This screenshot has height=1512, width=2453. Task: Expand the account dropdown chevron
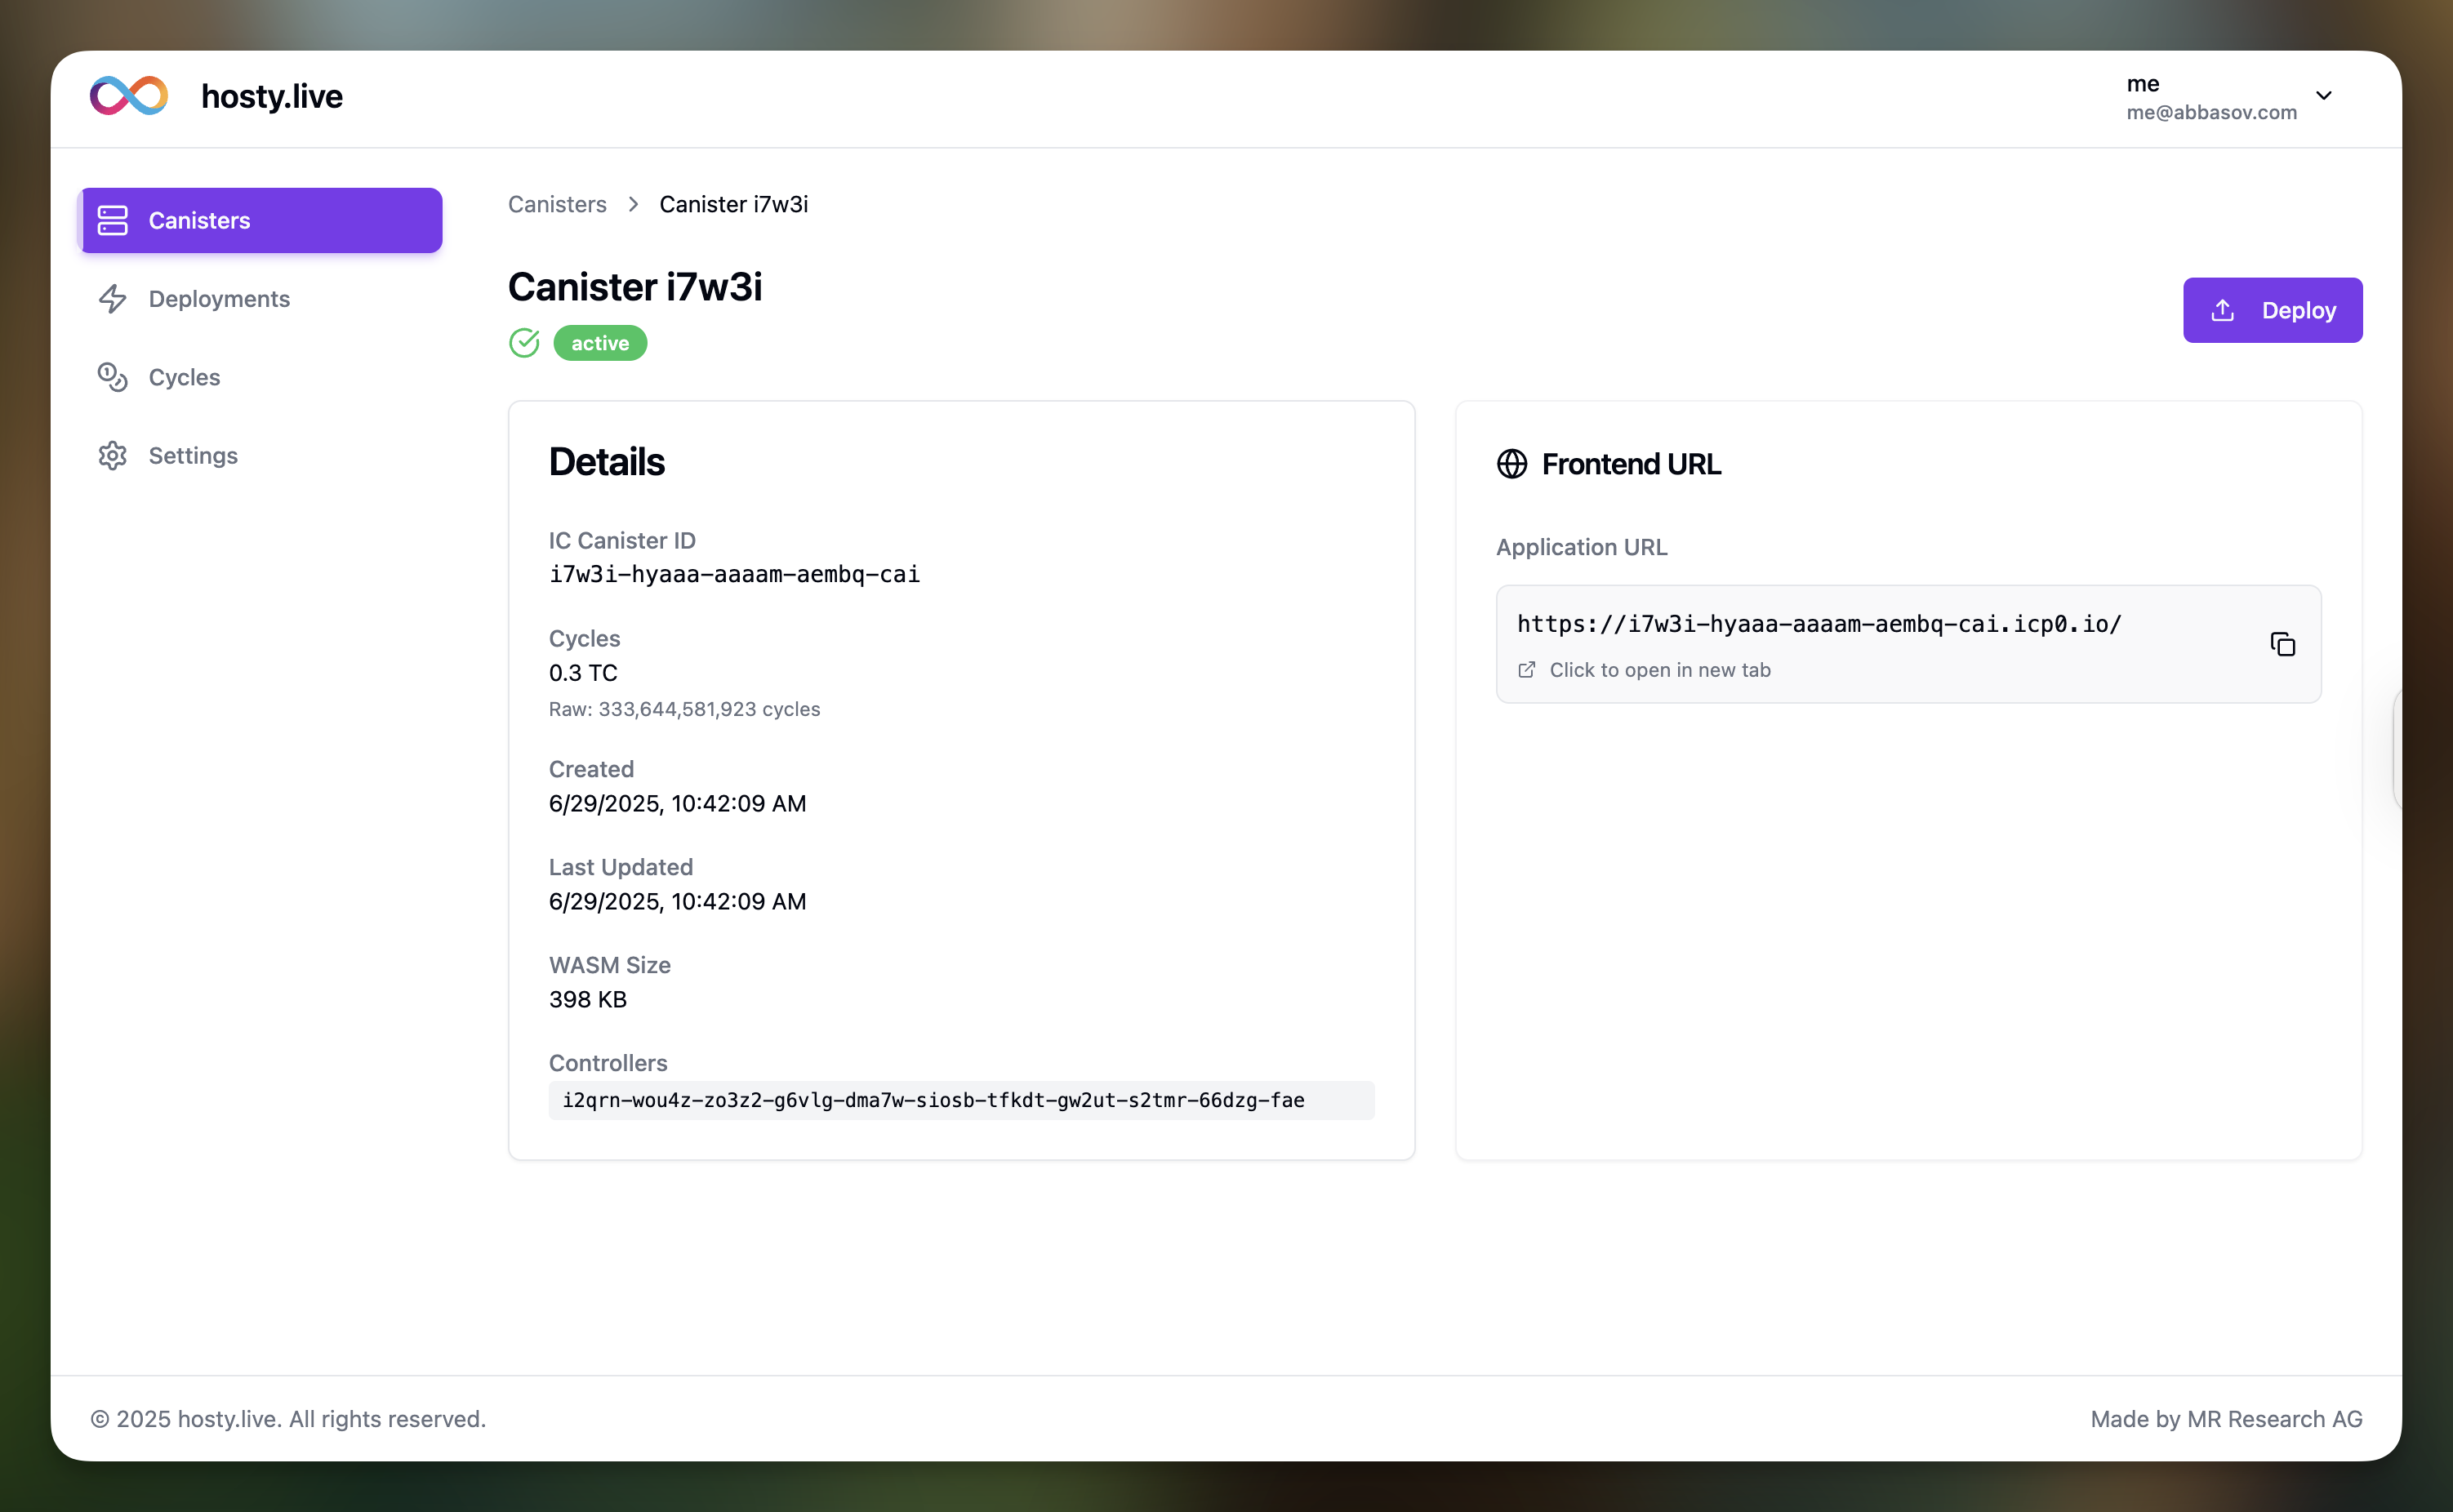[2324, 96]
